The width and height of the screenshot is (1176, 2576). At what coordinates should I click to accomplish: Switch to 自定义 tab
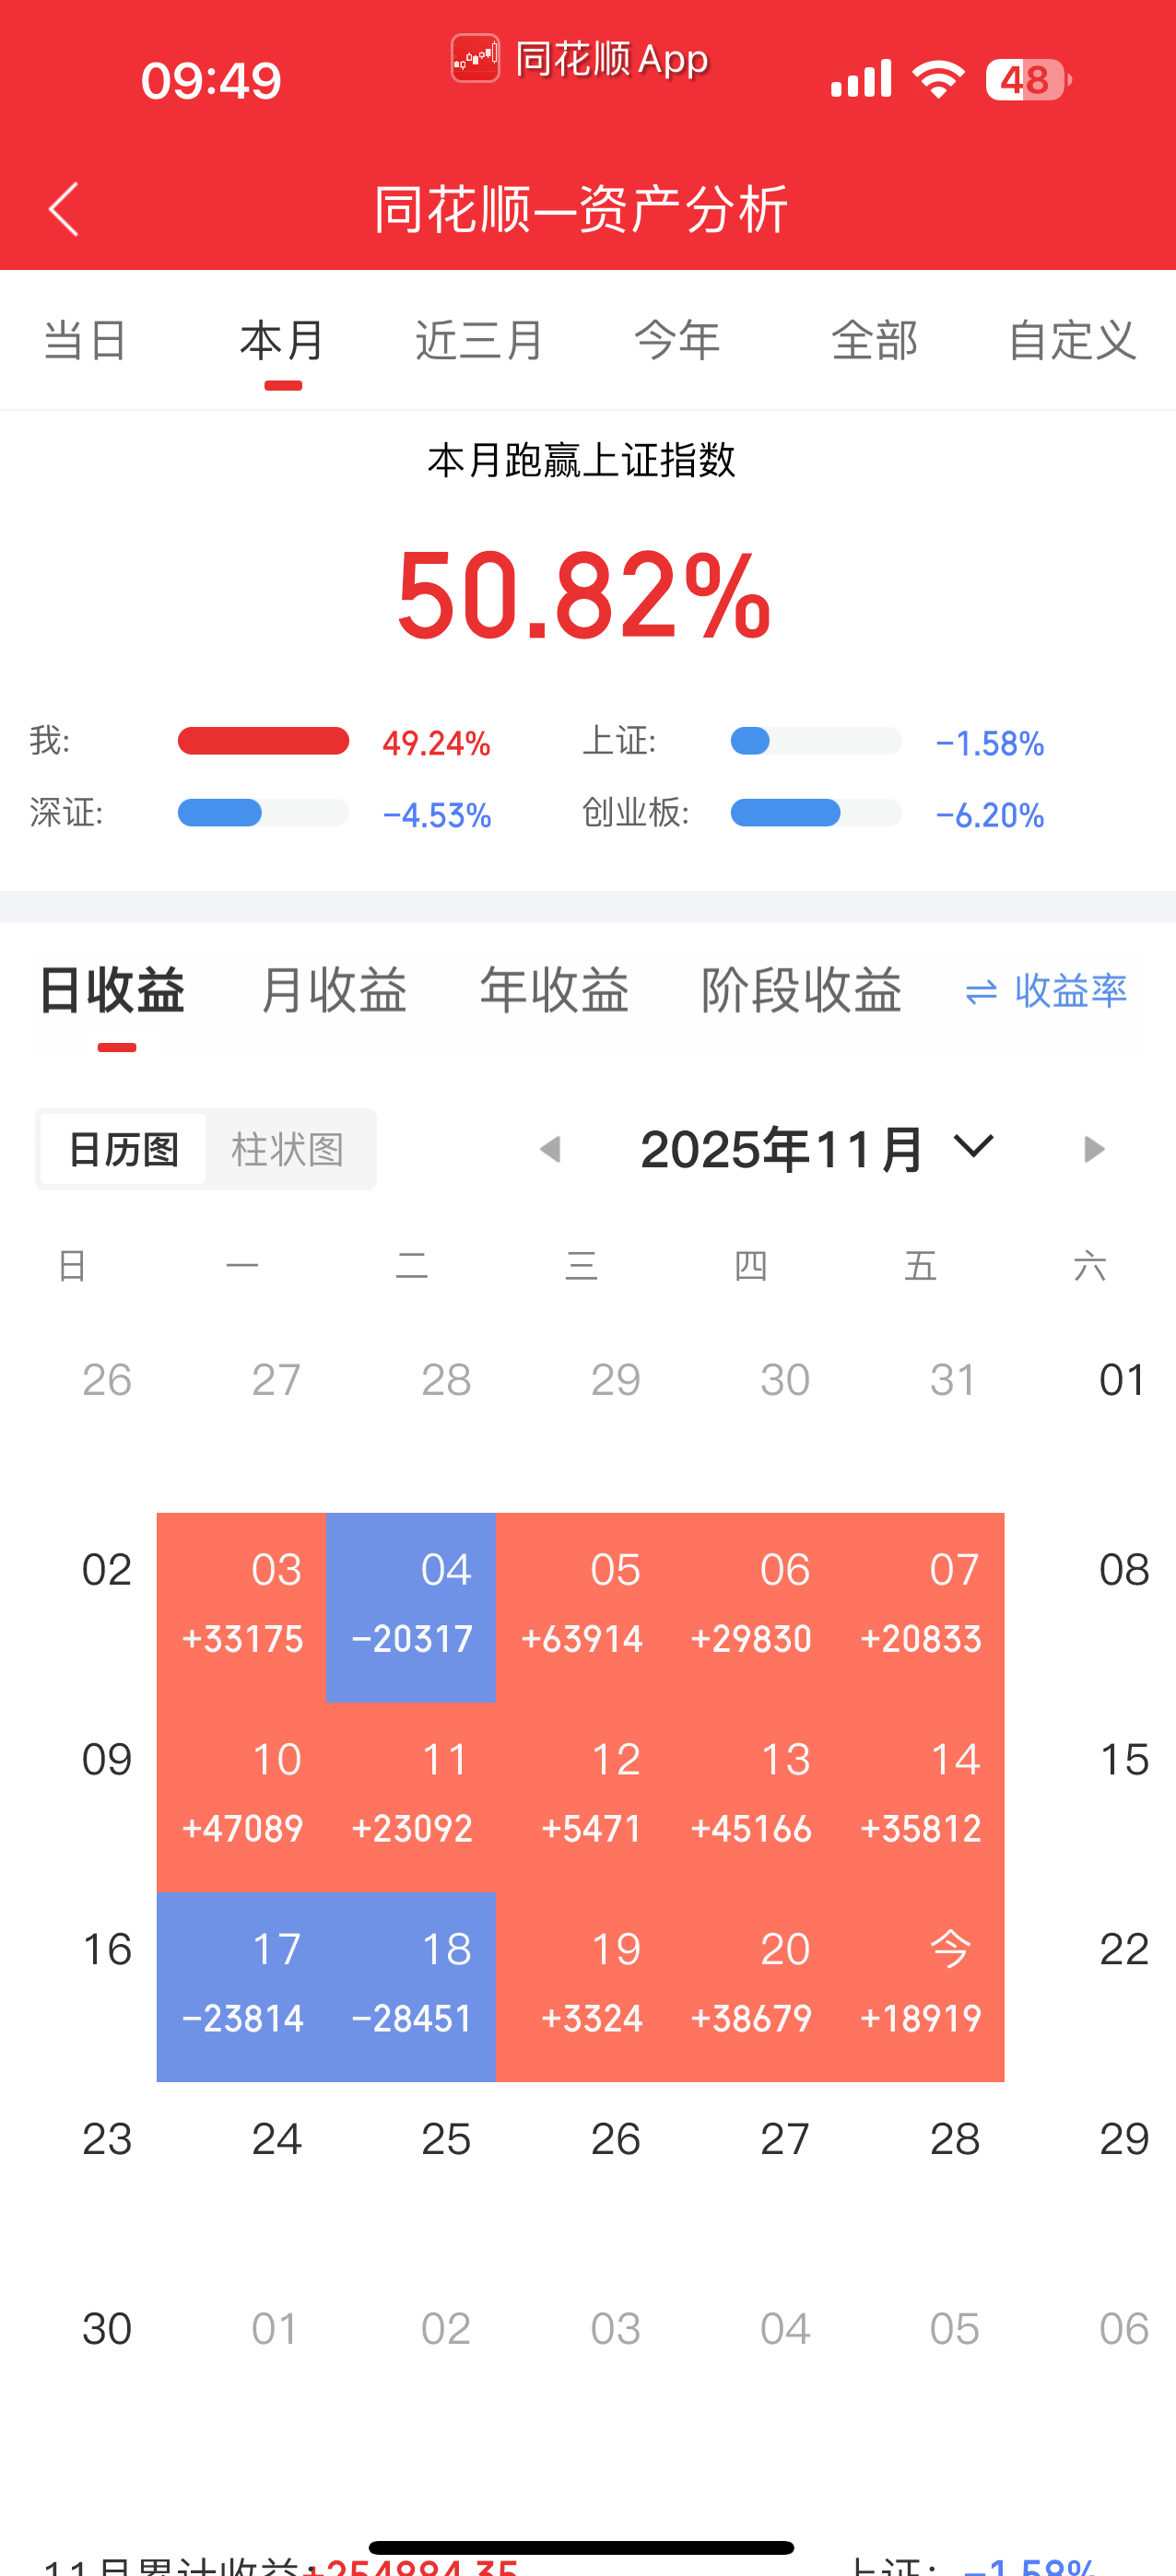tap(1072, 340)
